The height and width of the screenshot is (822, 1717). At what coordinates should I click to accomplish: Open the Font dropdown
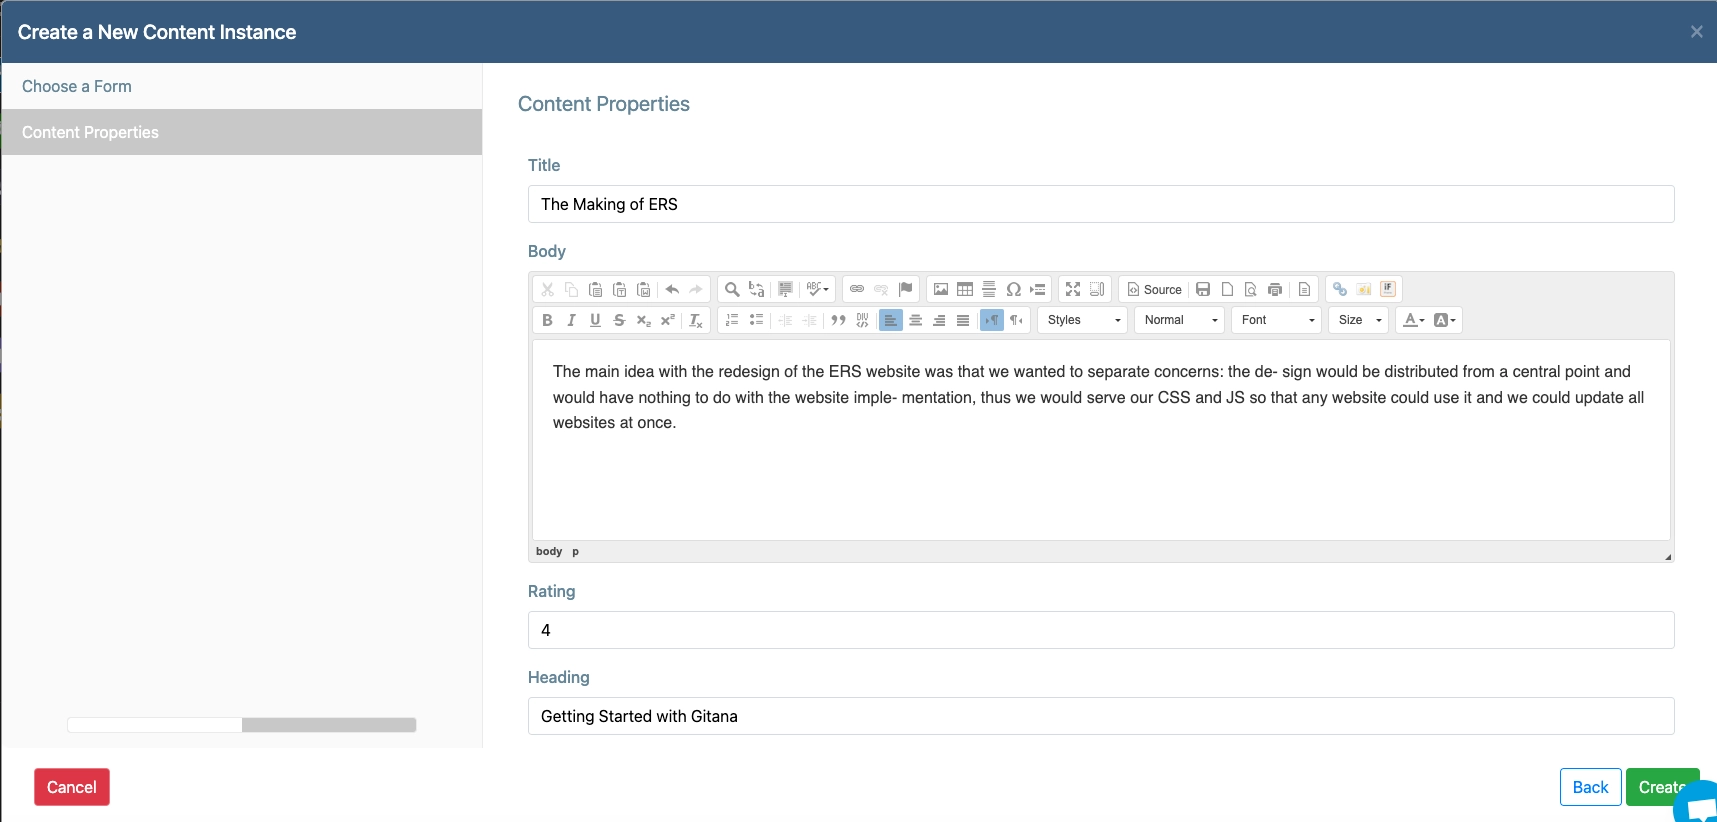point(1277,321)
